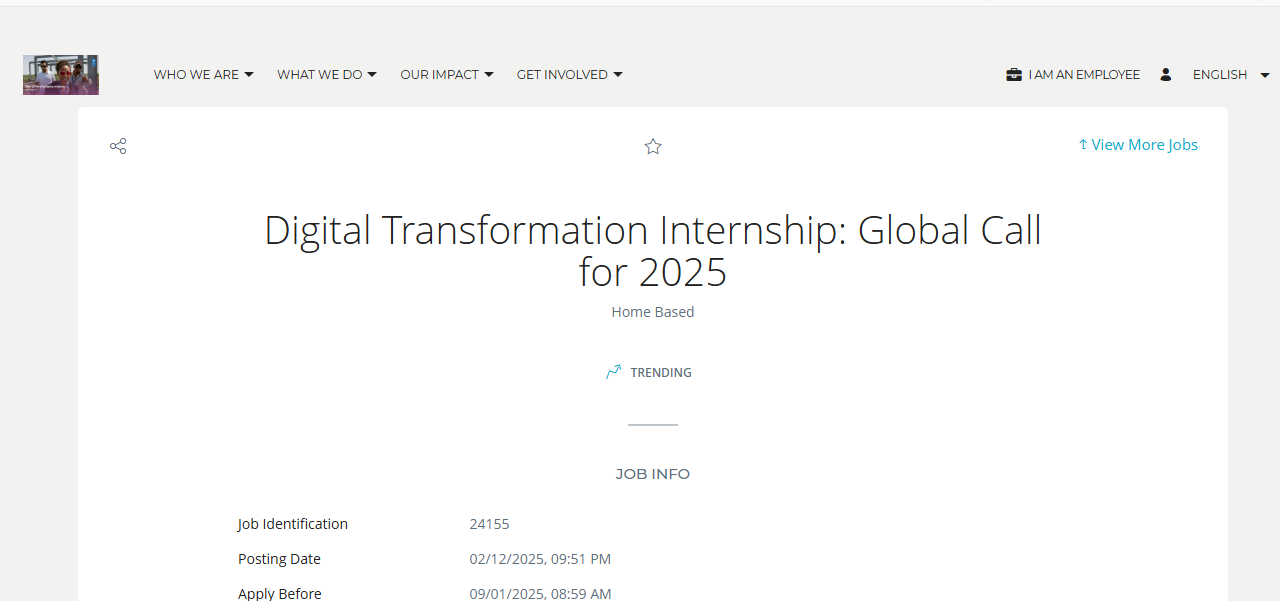Expand the GET INVOLVED dropdown arrow
The width and height of the screenshot is (1280, 601).
pos(618,75)
